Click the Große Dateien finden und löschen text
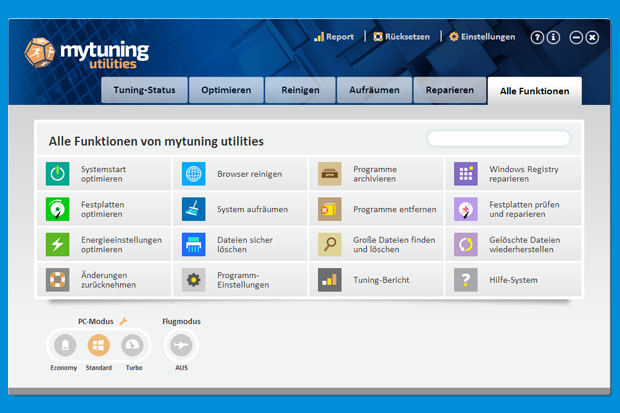 click(x=394, y=244)
